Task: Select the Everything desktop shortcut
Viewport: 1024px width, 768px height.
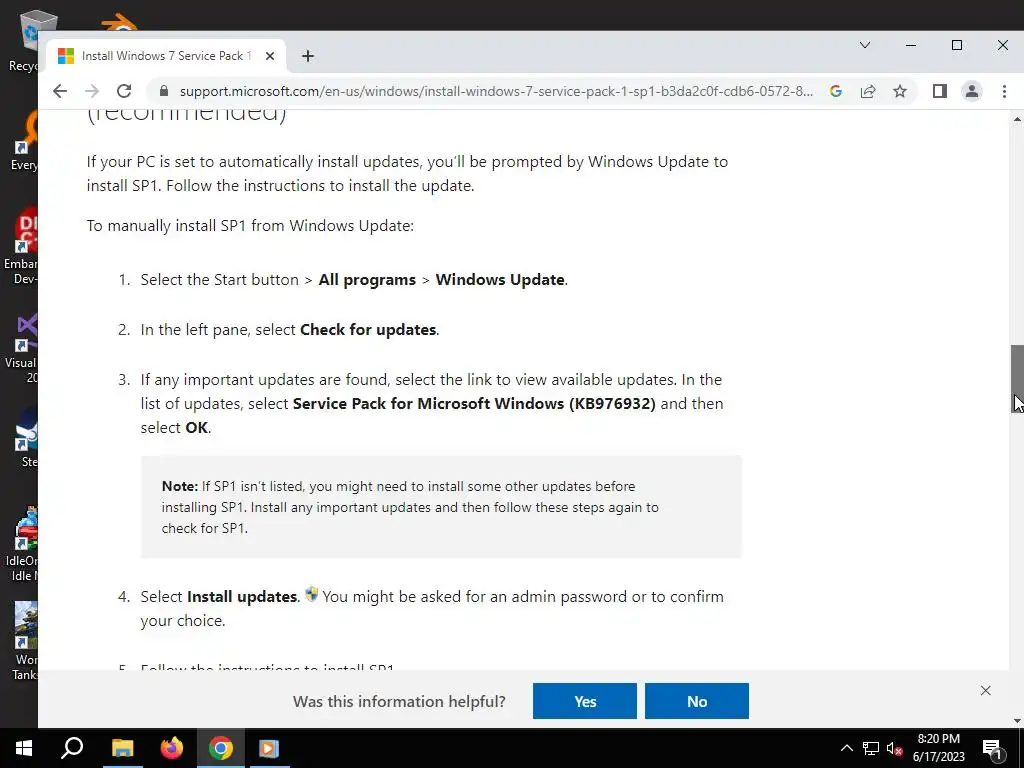Action: pyautogui.click(x=25, y=142)
